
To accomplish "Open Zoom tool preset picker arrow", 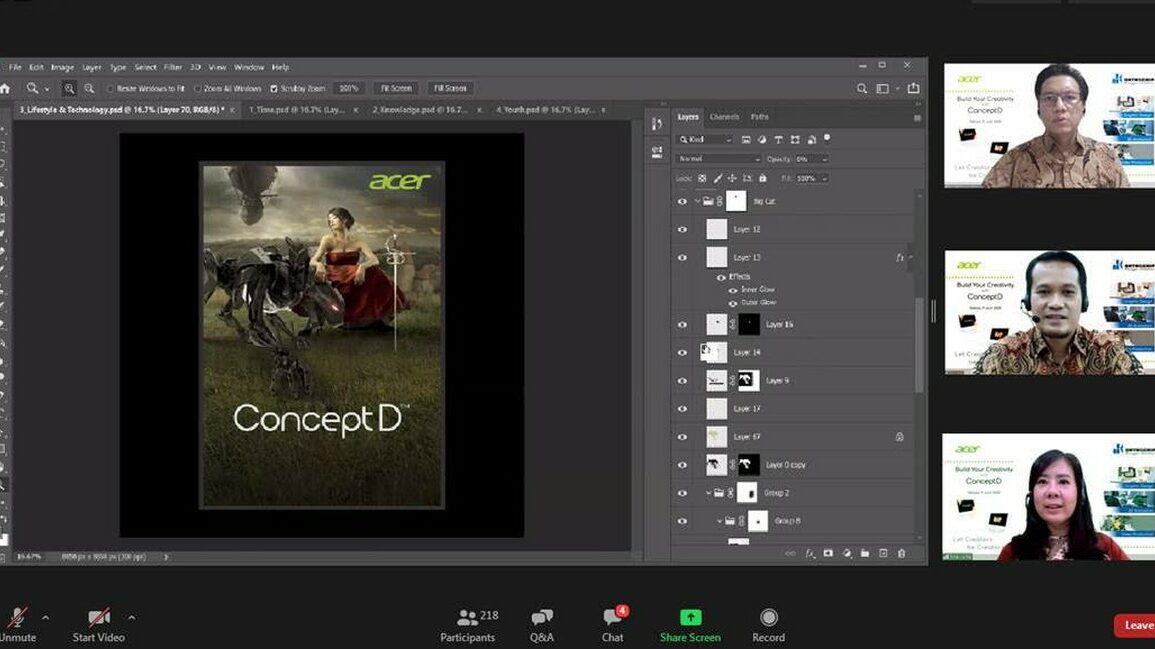I will (x=46, y=89).
